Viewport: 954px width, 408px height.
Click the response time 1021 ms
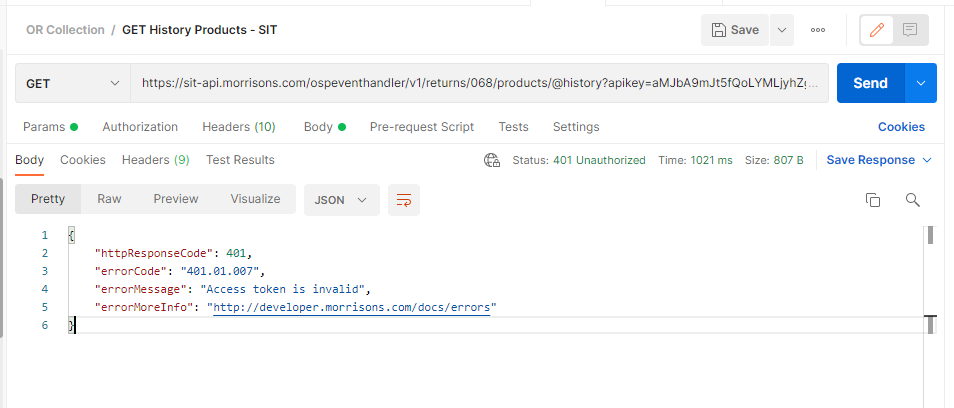pos(711,161)
